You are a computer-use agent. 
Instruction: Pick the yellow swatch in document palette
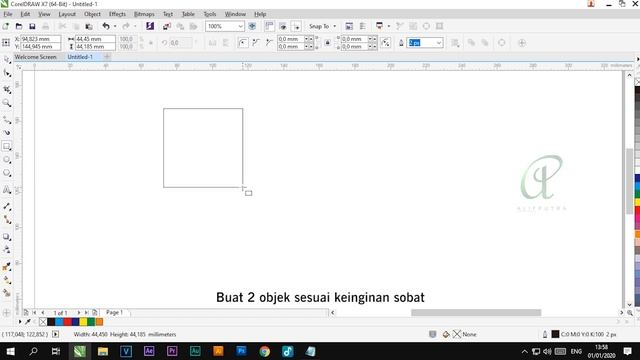(83, 322)
